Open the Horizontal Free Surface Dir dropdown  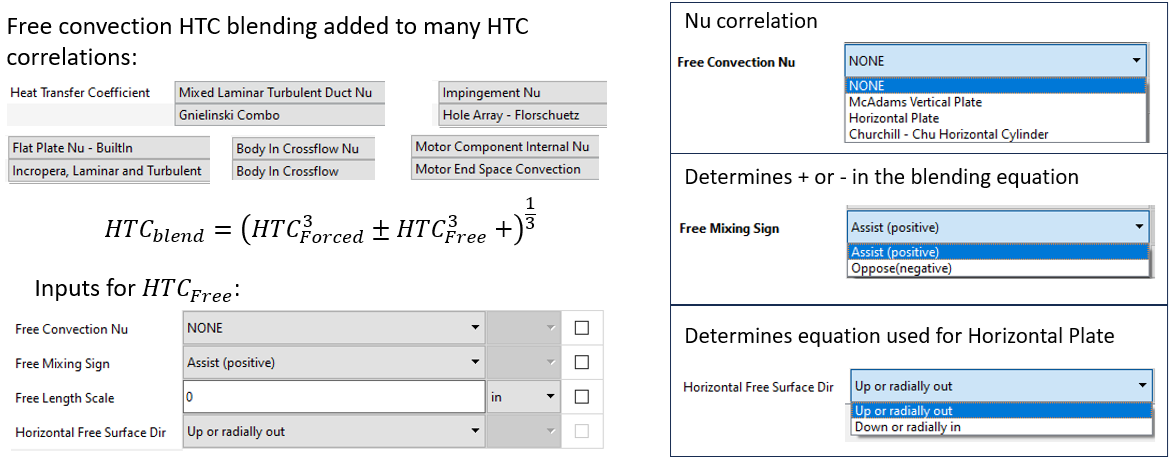(x=333, y=432)
